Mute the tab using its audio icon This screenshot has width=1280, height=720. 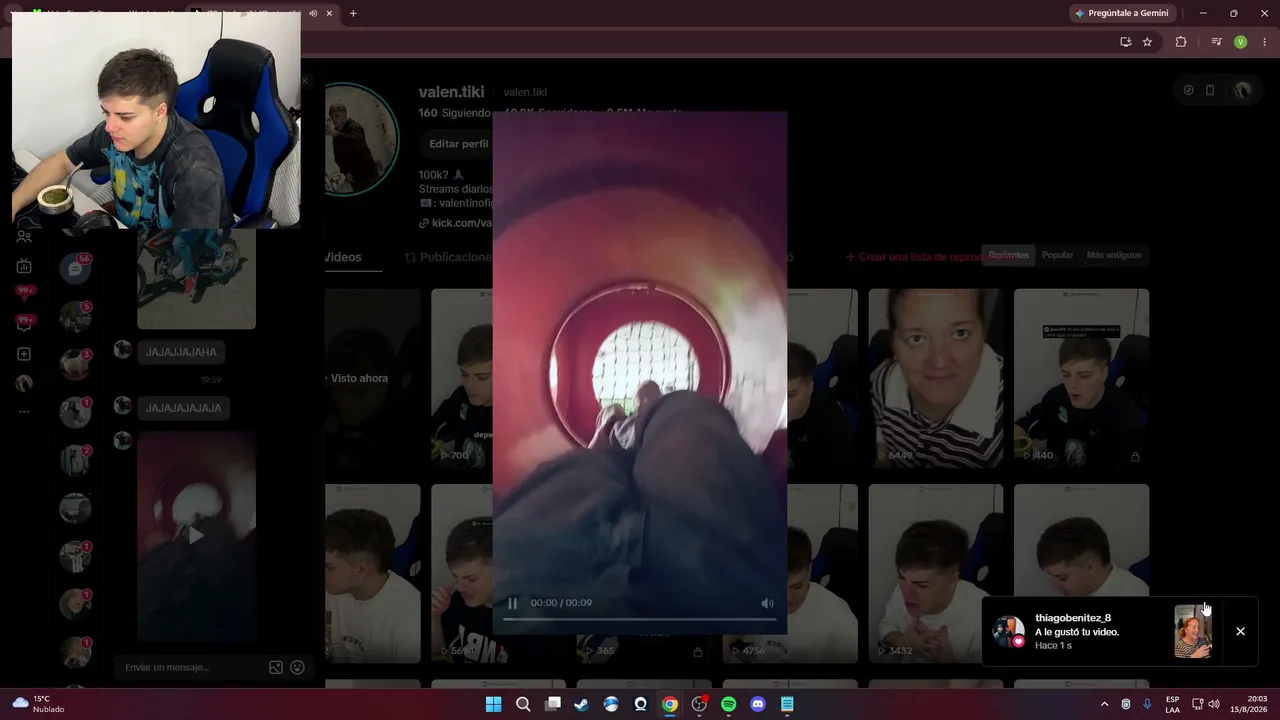tap(313, 13)
